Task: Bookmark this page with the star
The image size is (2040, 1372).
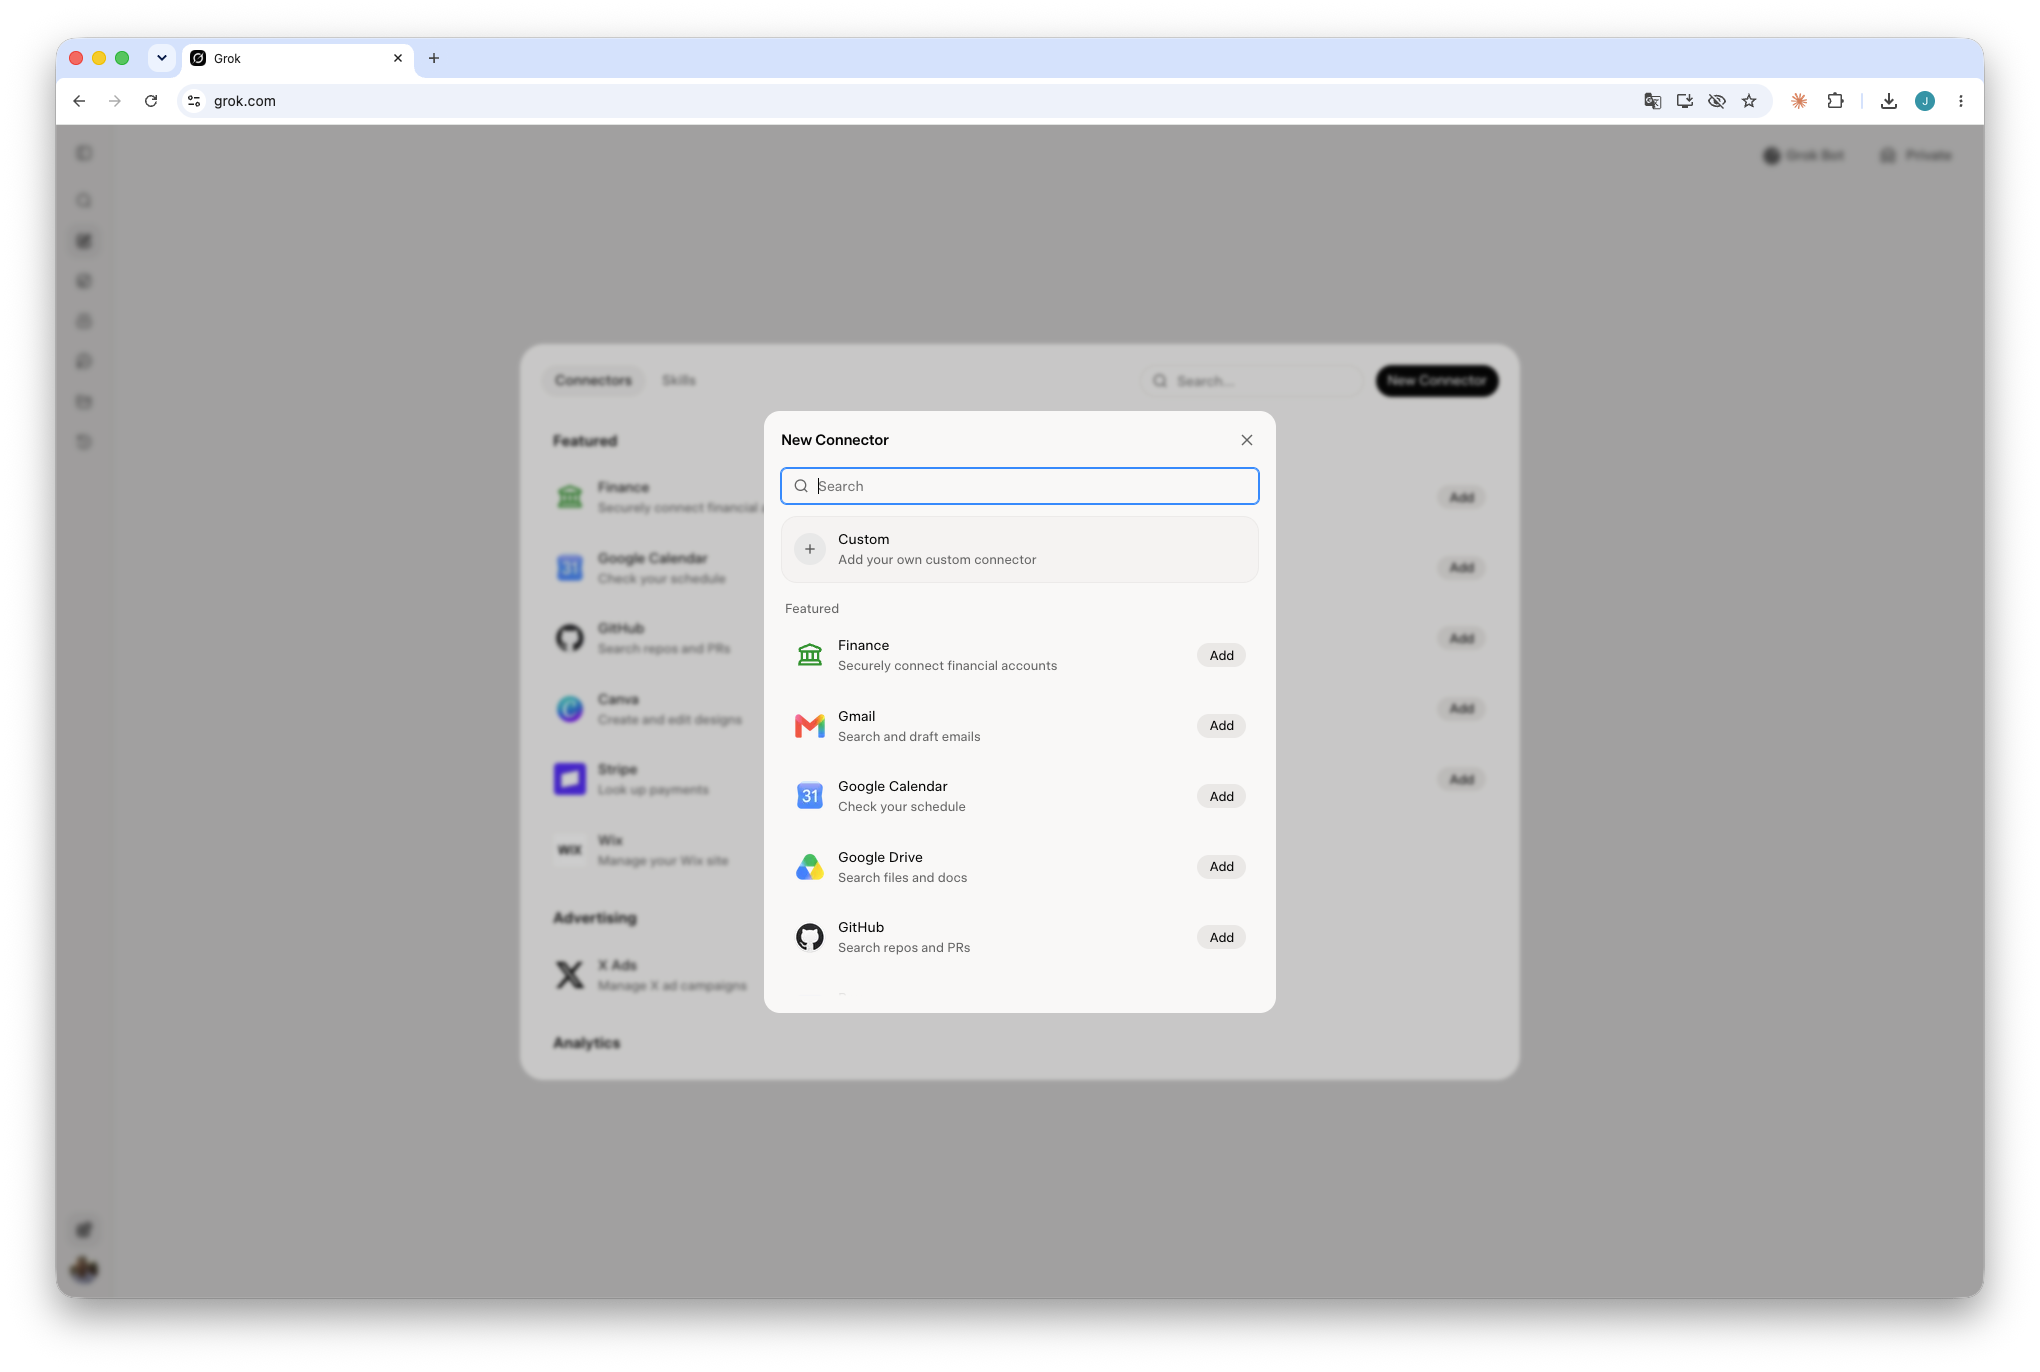Action: [1749, 101]
